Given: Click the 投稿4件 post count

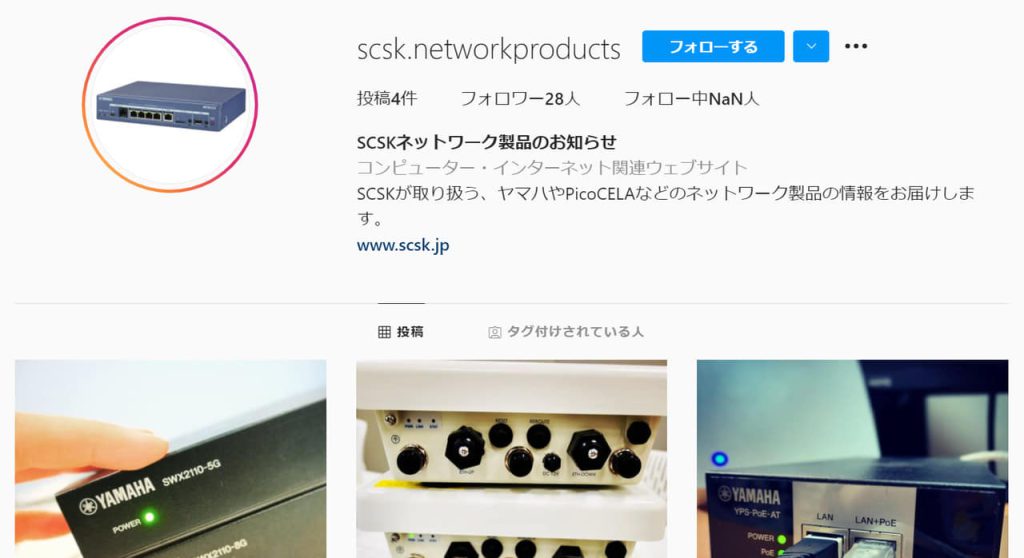Looking at the screenshot, I should (x=387, y=99).
